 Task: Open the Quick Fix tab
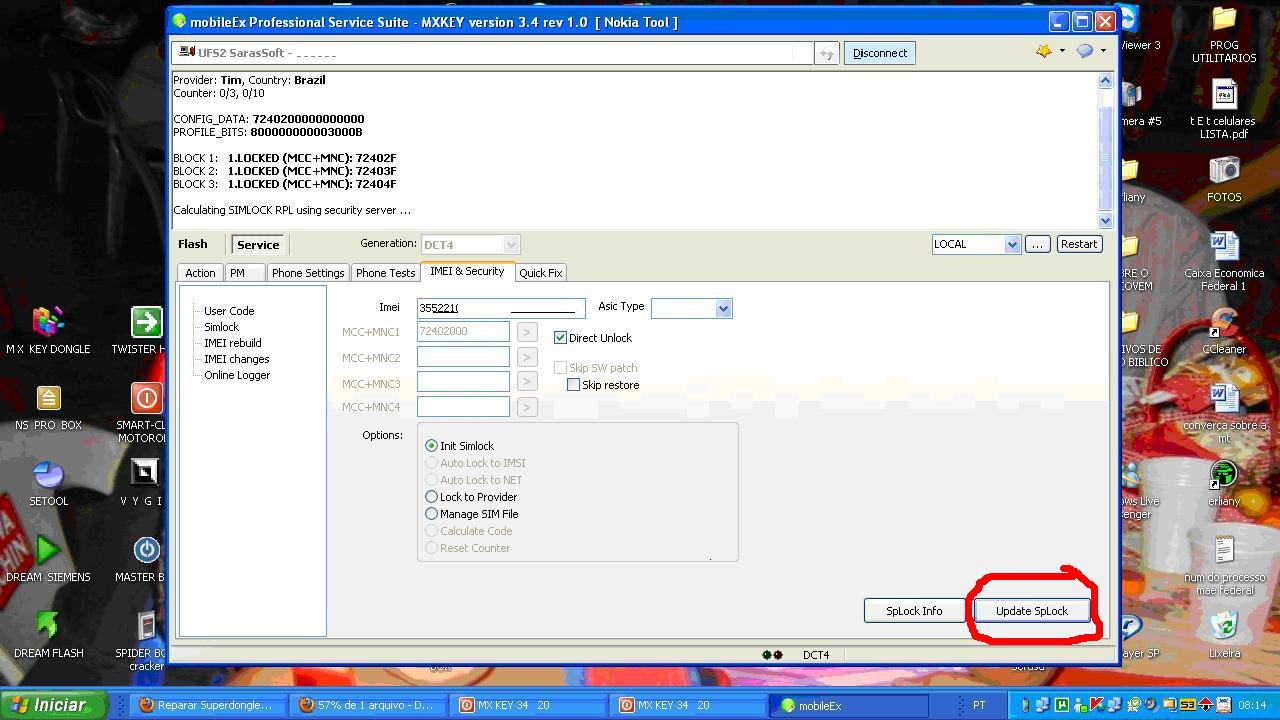pos(541,273)
